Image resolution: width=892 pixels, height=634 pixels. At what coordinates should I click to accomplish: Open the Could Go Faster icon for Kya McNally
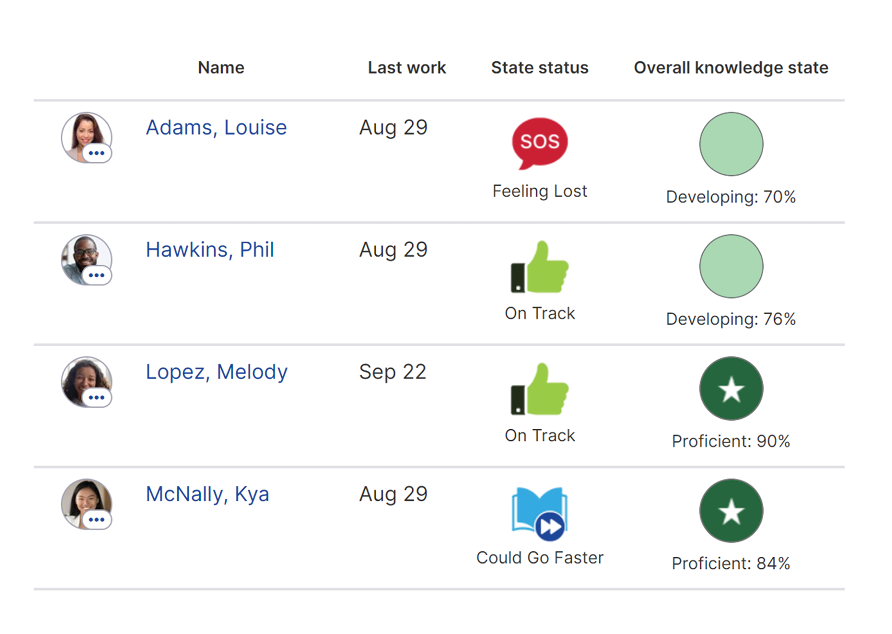click(x=539, y=512)
